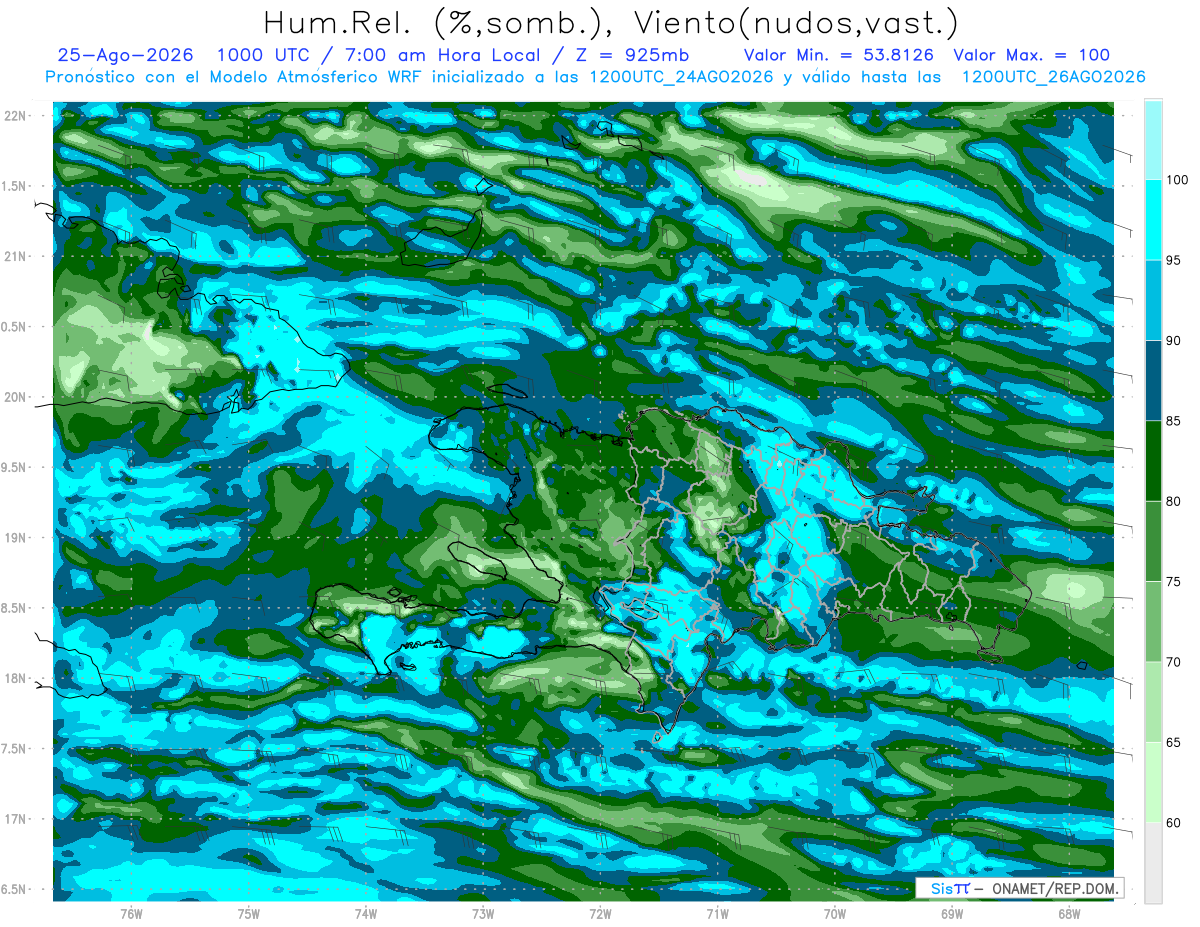Click the colorbar value label '70'

click(x=1175, y=662)
